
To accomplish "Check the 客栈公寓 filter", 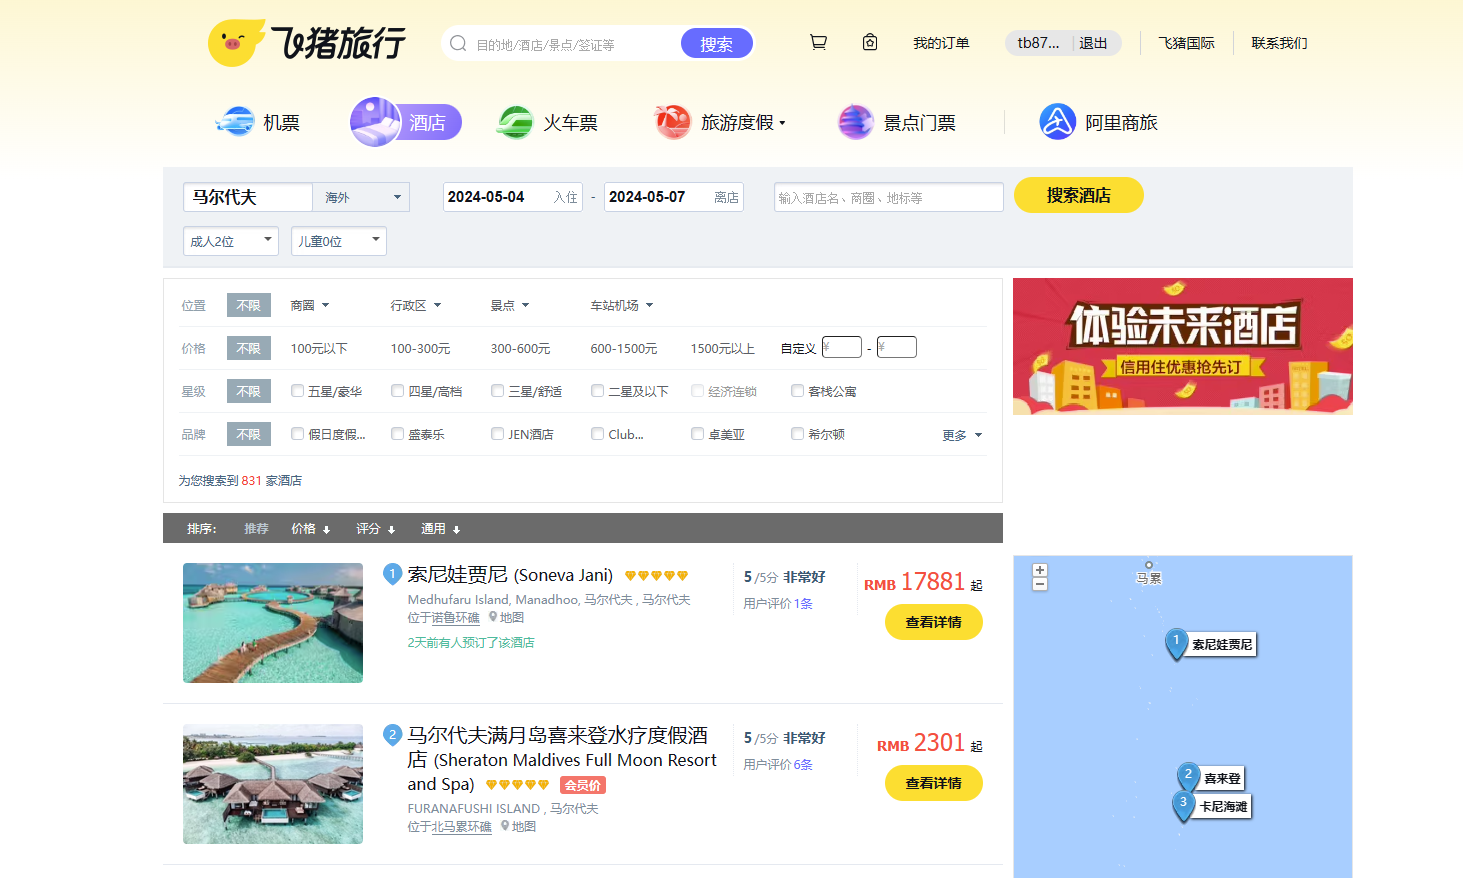I will (x=797, y=391).
